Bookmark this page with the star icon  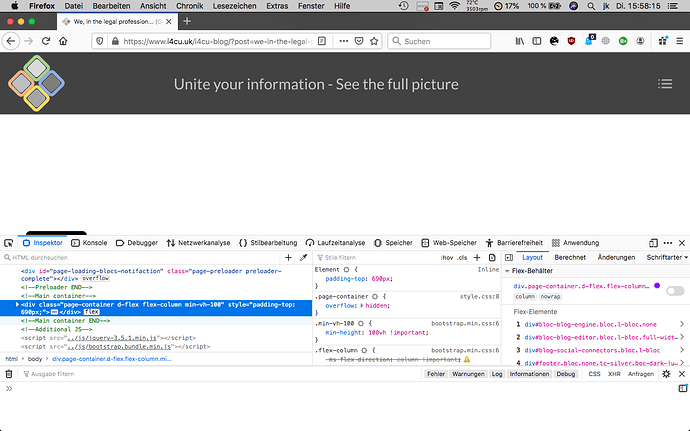pyautogui.click(x=374, y=41)
